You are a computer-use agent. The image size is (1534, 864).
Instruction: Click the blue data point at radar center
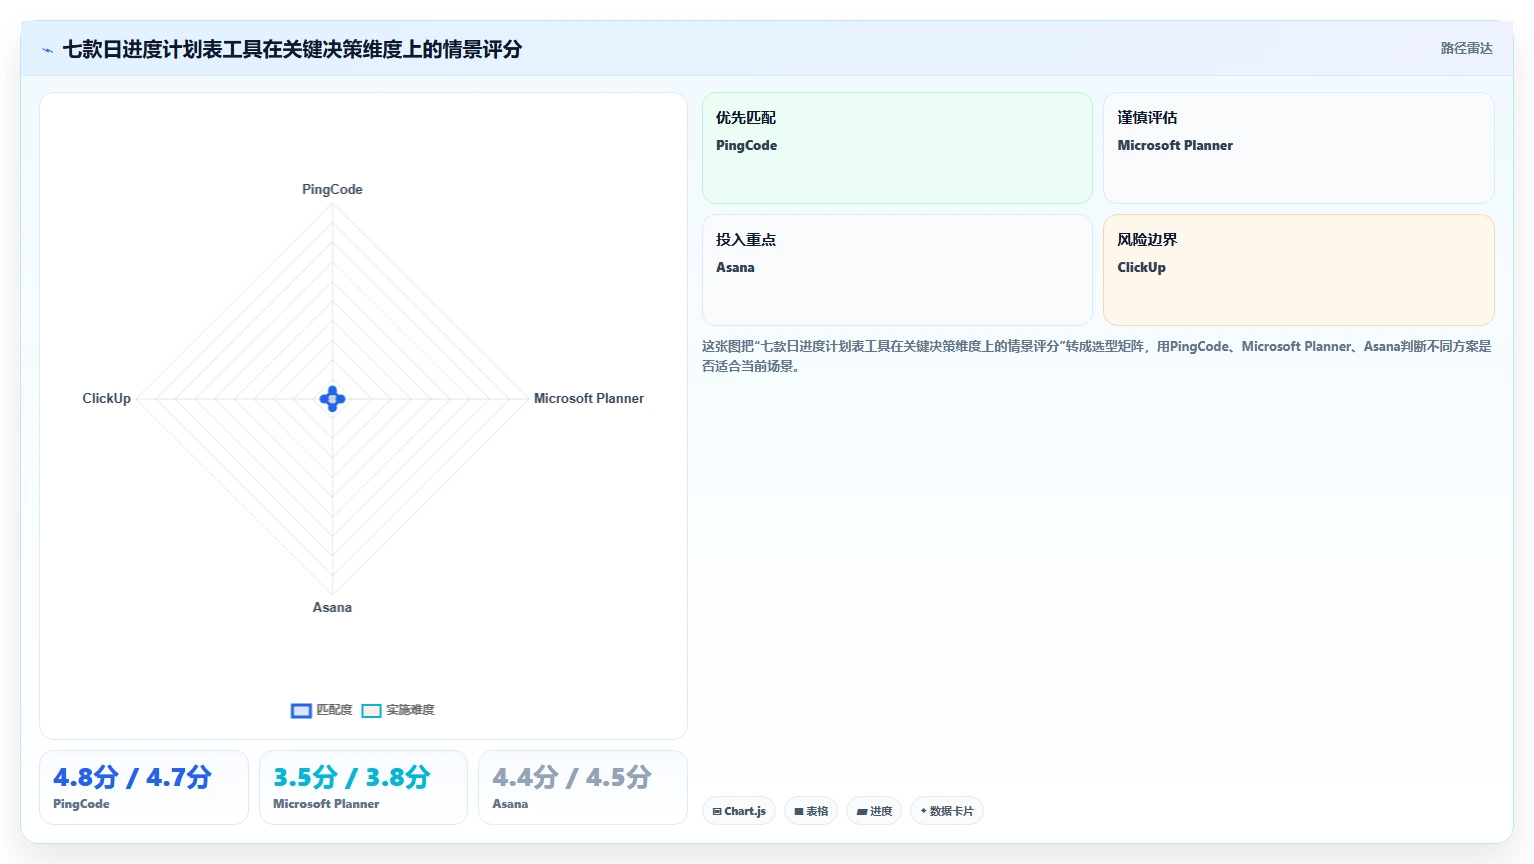pos(332,399)
